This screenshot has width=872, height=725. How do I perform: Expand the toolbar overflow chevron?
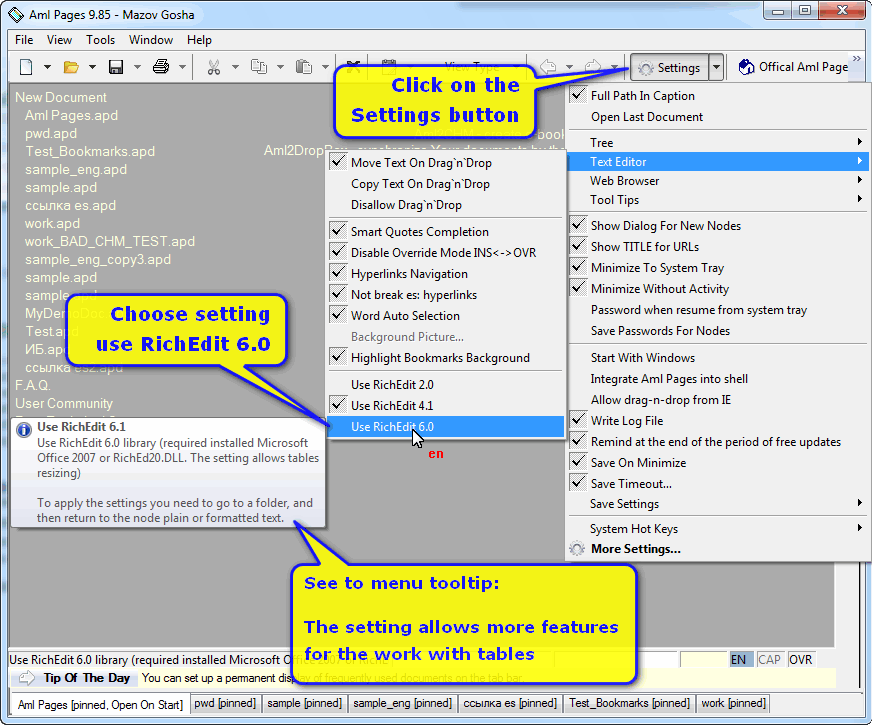tap(856, 58)
